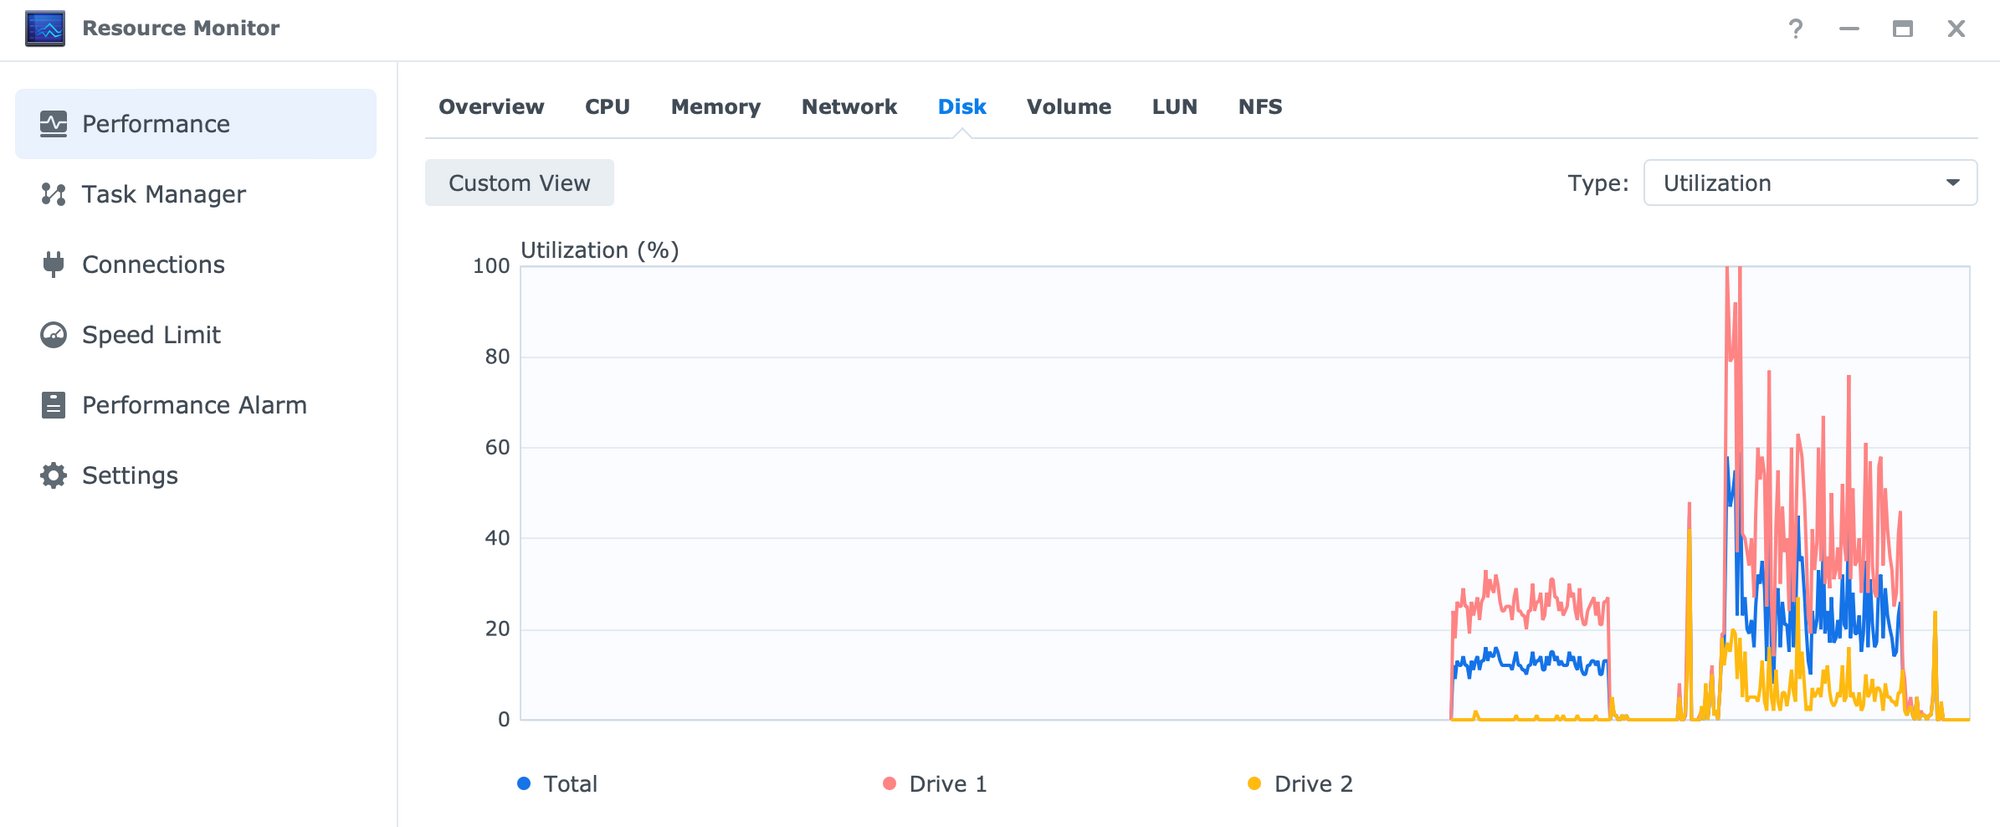Click the Resource Monitor app icon
Viewport: 2000px width, 827px height.
45,28
